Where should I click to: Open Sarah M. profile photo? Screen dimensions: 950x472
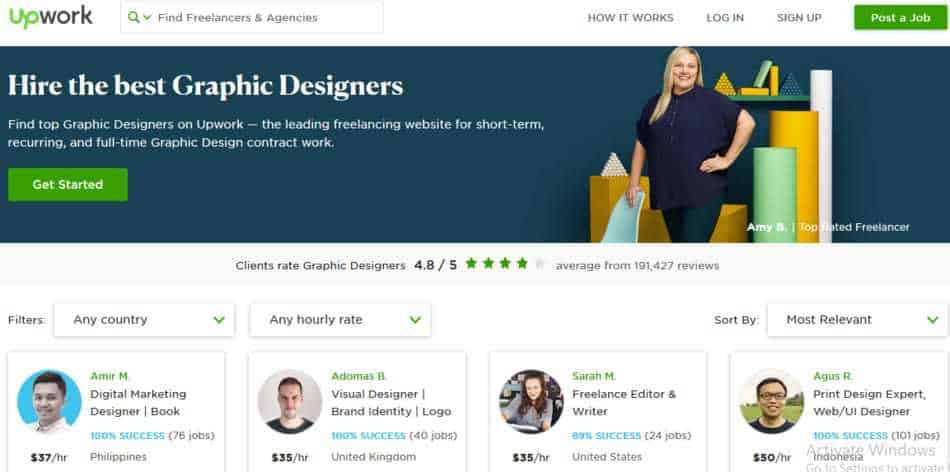coord(531,401)
